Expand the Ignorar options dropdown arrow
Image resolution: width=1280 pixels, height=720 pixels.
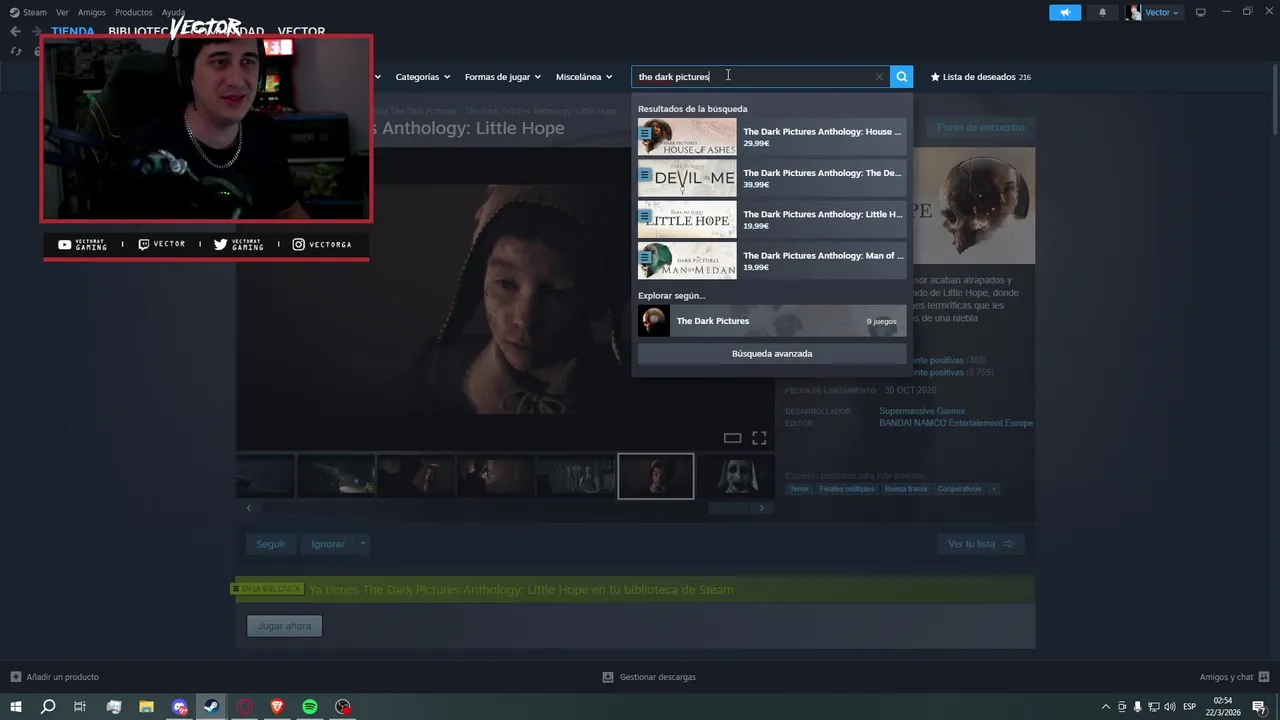[x=363, y=544]
